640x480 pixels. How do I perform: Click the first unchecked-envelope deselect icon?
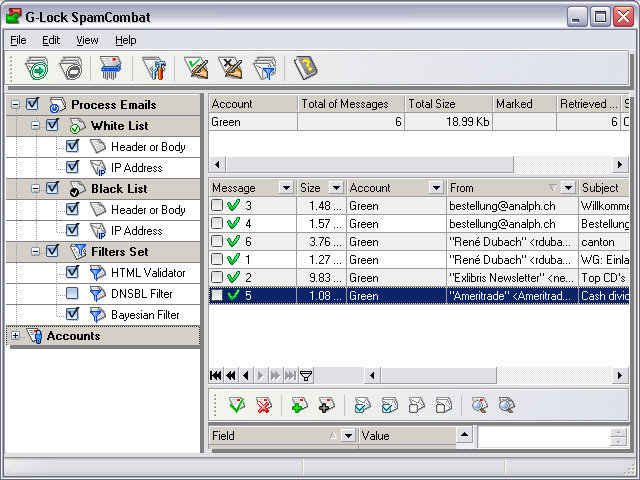coord(416,405)
